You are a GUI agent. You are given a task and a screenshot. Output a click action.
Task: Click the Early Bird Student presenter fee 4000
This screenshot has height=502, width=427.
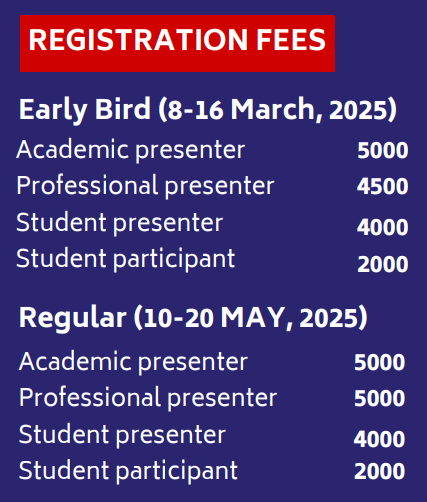click(x=383, y=227)
